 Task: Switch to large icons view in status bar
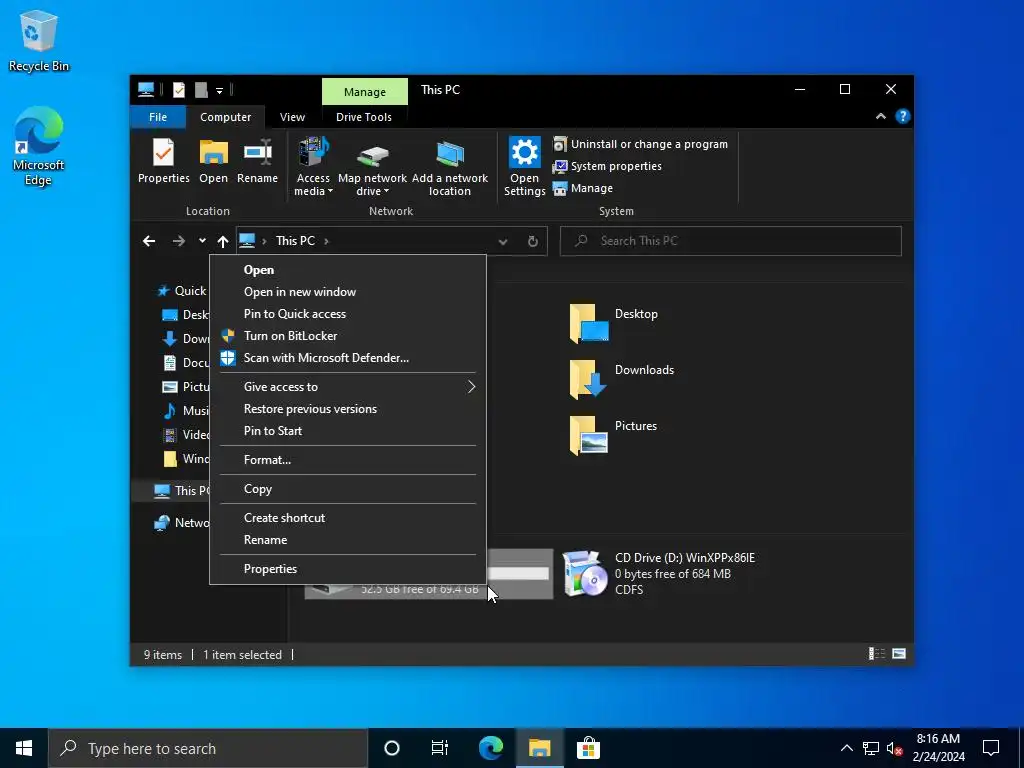pyautogui.click(x=899, y=654)
